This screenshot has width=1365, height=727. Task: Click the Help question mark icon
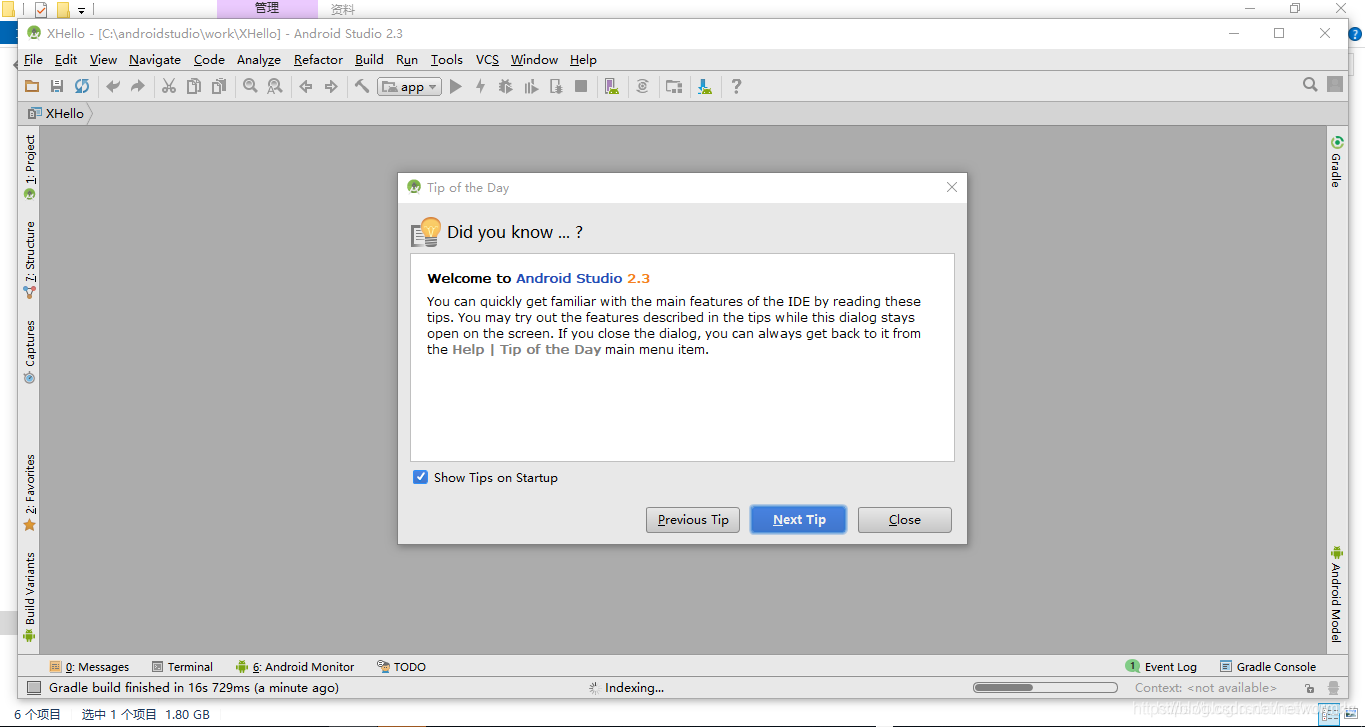coord(736,87)
